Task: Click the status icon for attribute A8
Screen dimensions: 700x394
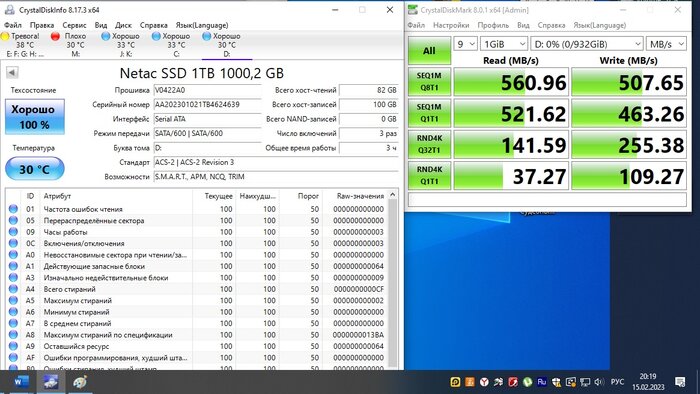Action: point(13,335)
